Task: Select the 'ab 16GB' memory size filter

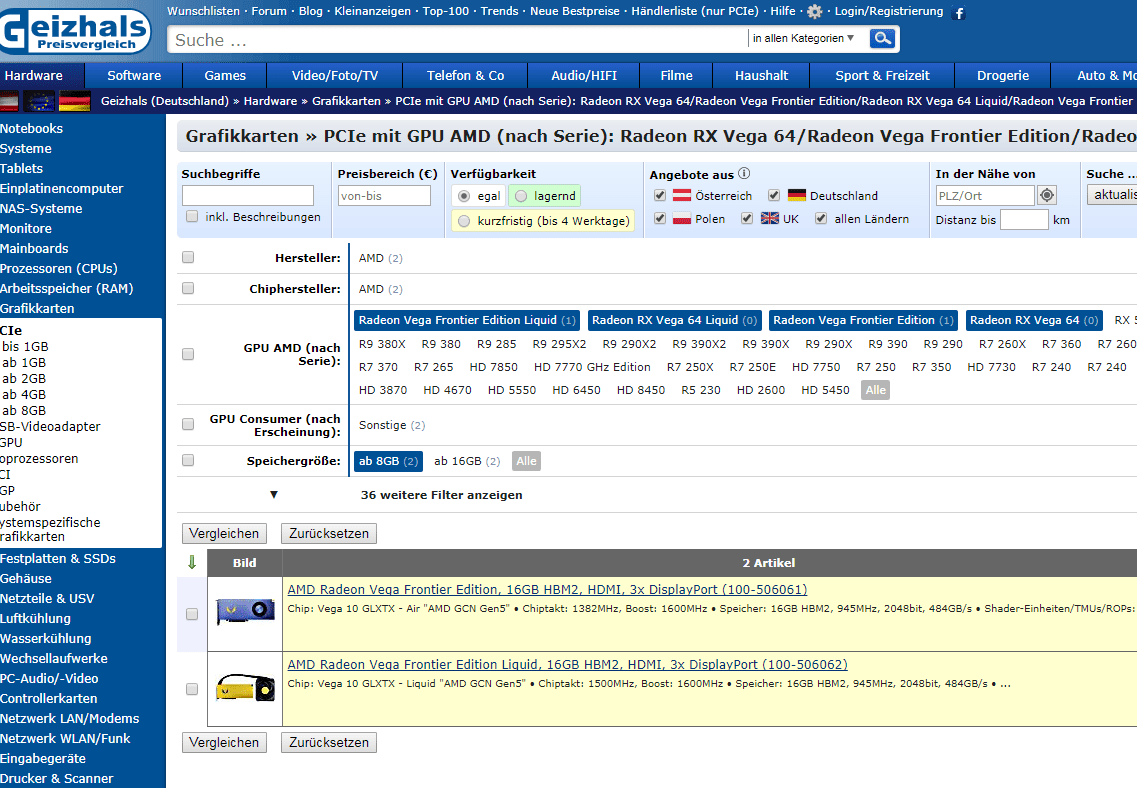Action: coord(467,461)
